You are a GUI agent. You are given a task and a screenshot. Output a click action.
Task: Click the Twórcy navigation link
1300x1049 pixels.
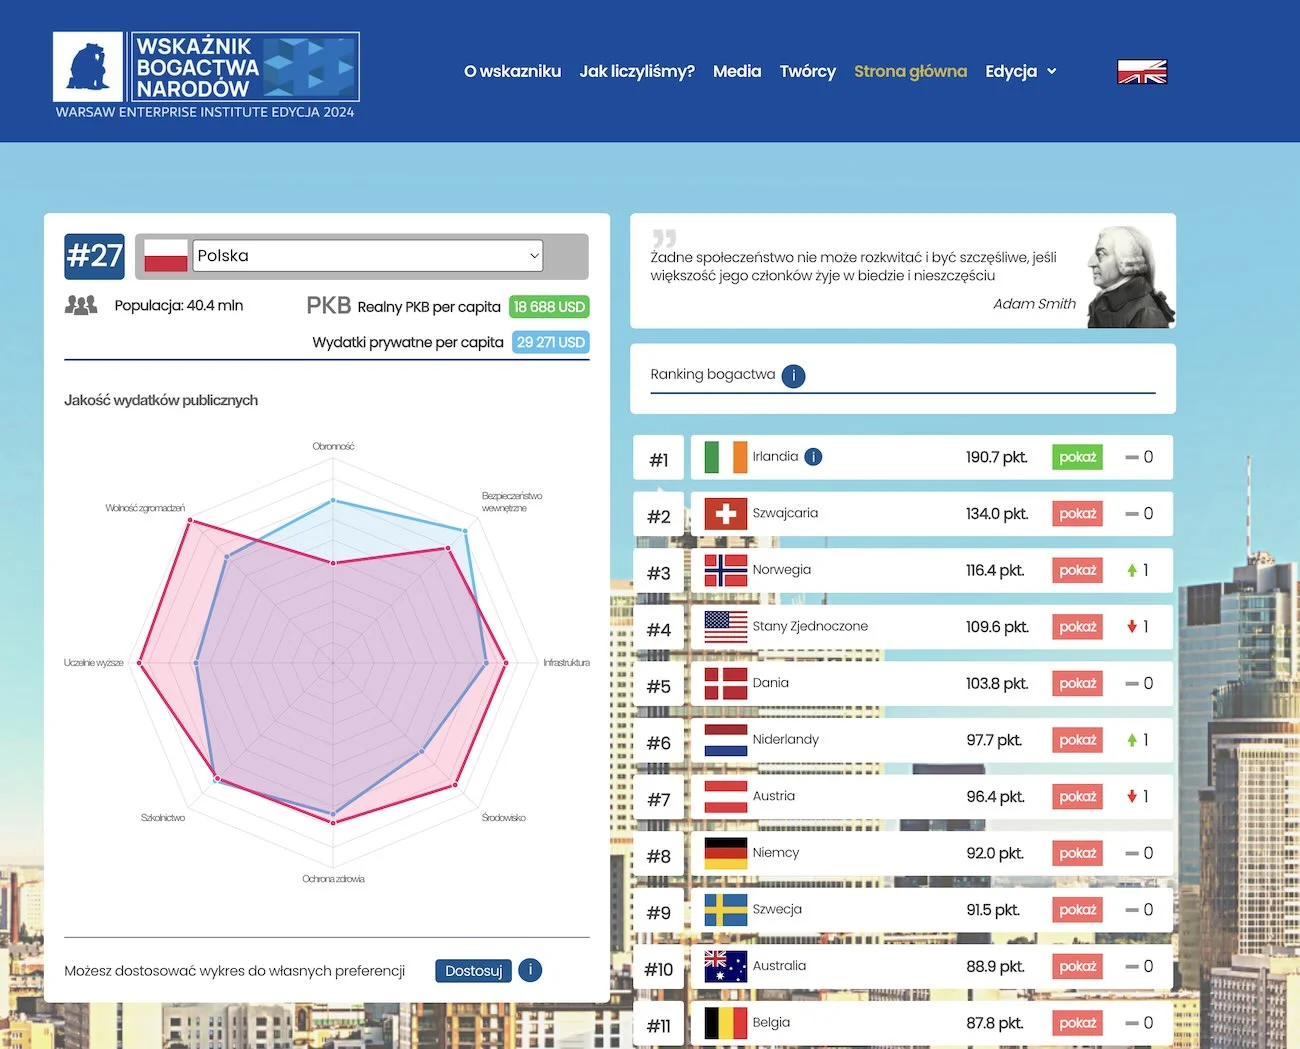[807, 72]
